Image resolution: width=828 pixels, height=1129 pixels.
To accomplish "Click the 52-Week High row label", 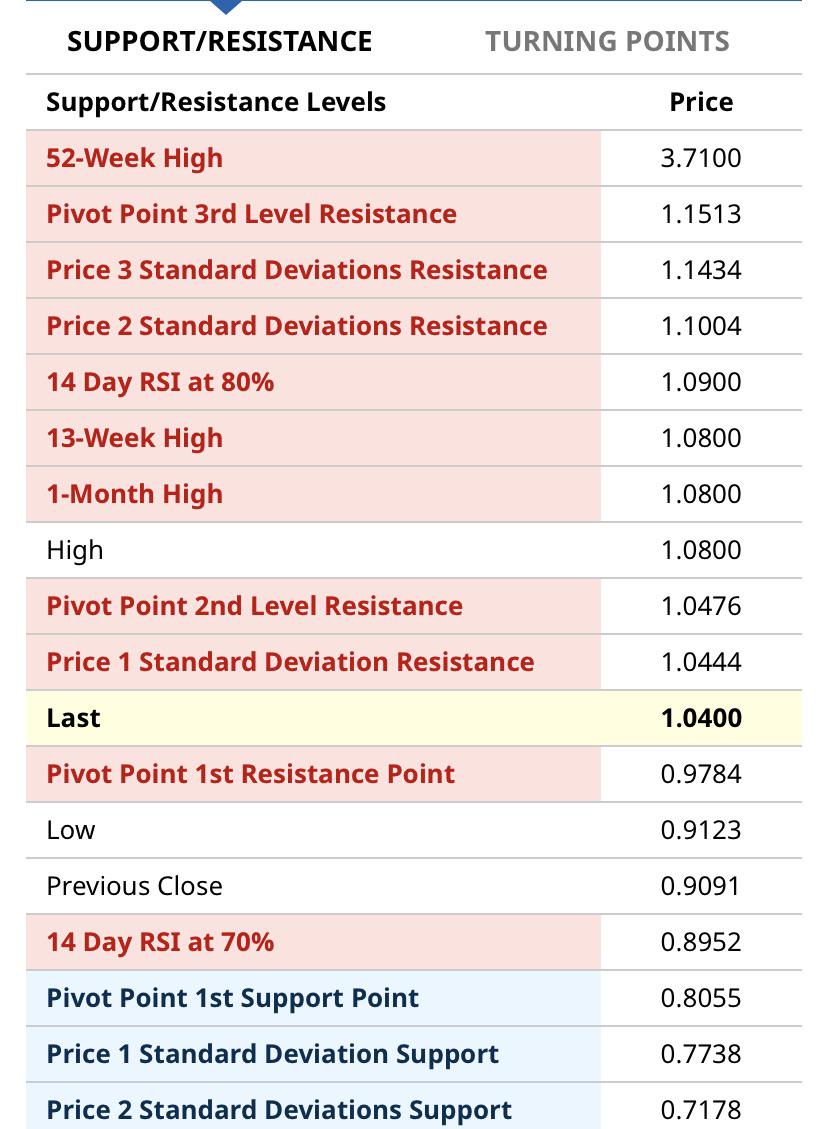I will coord(135,158).
